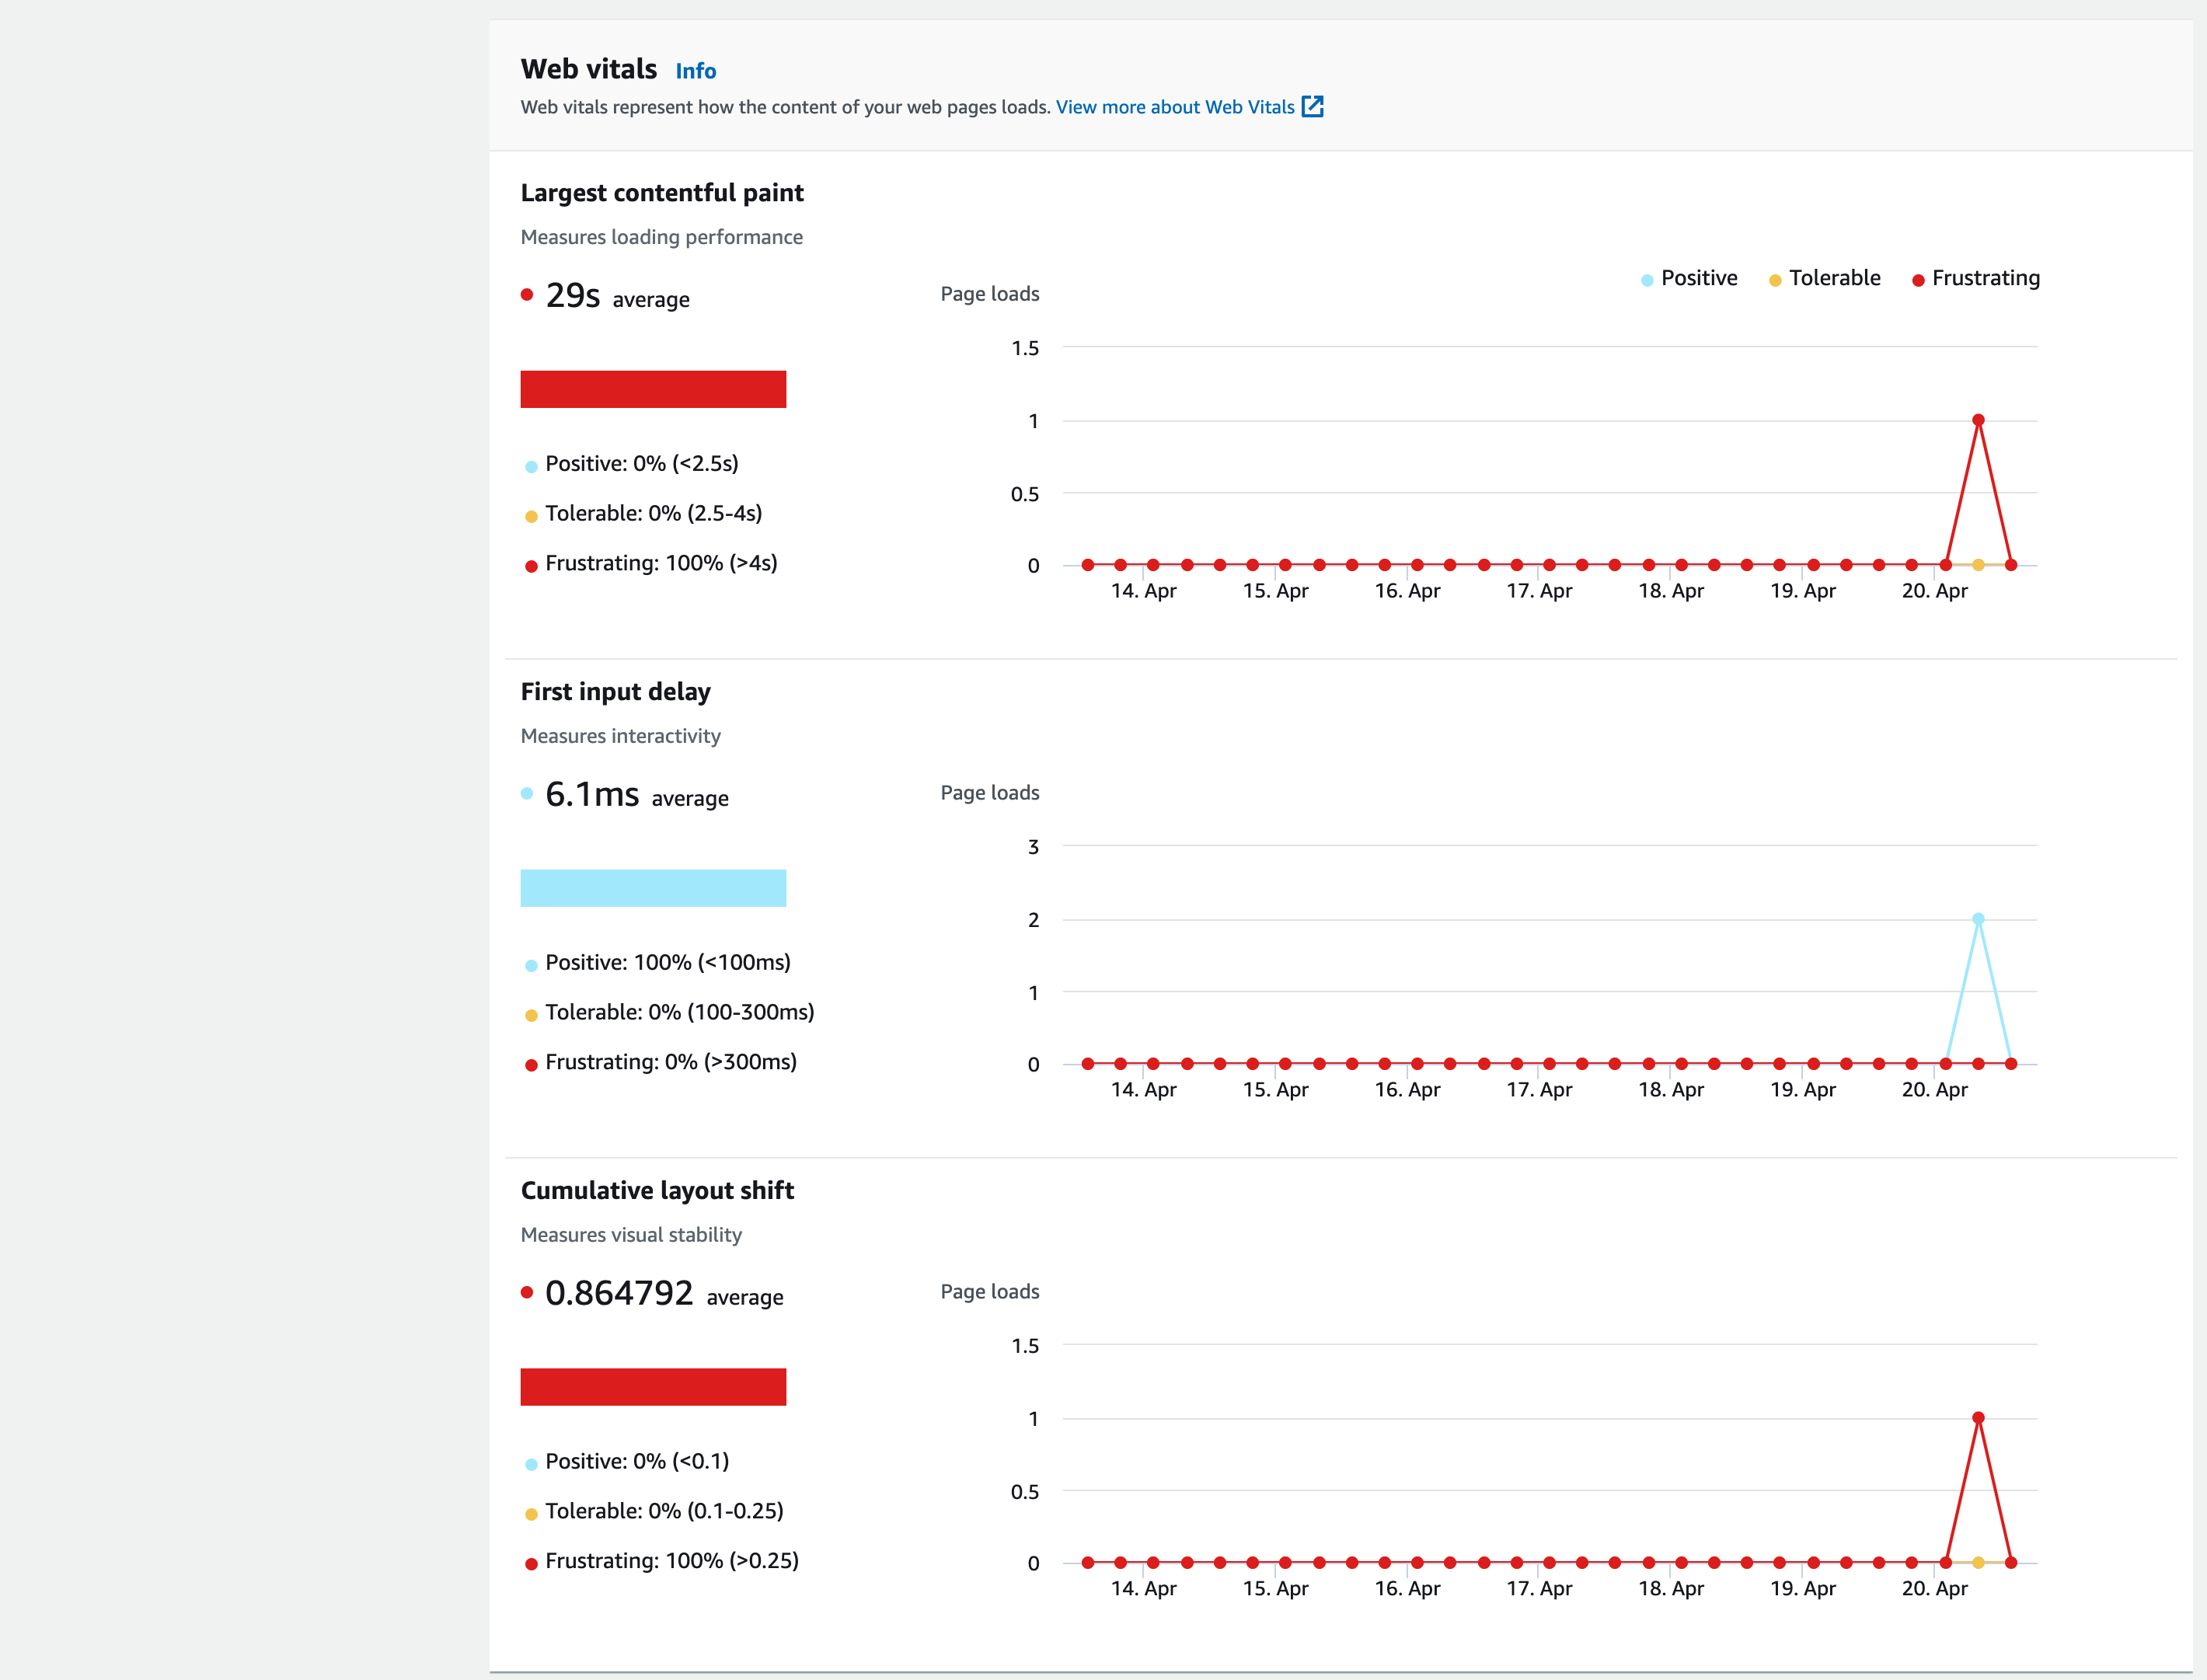Click the Tolerable: 0% (0.1-0.25) yellow dot
Screen dimensions: 2207x1680
point(531,1514)
